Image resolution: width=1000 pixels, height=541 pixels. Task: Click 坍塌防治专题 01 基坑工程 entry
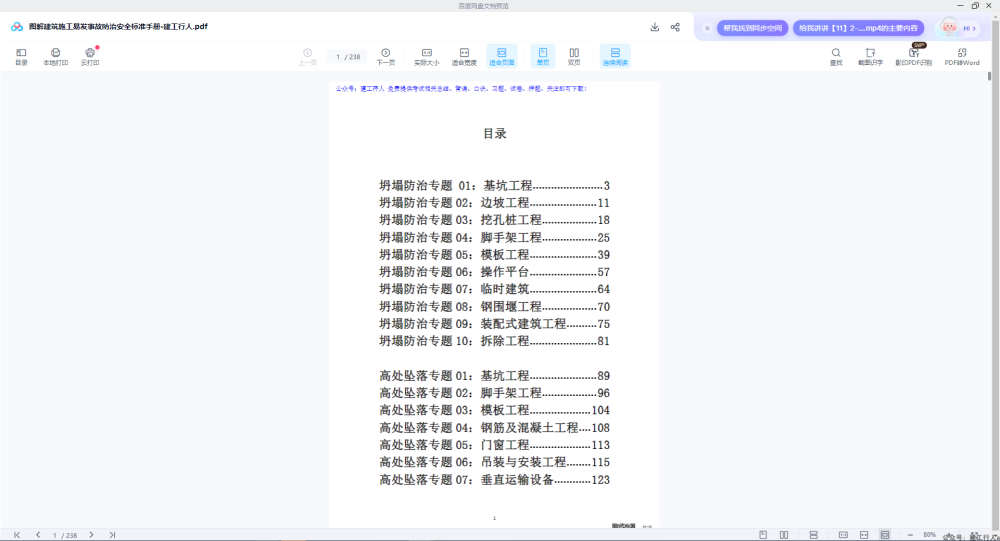(494, 186)
